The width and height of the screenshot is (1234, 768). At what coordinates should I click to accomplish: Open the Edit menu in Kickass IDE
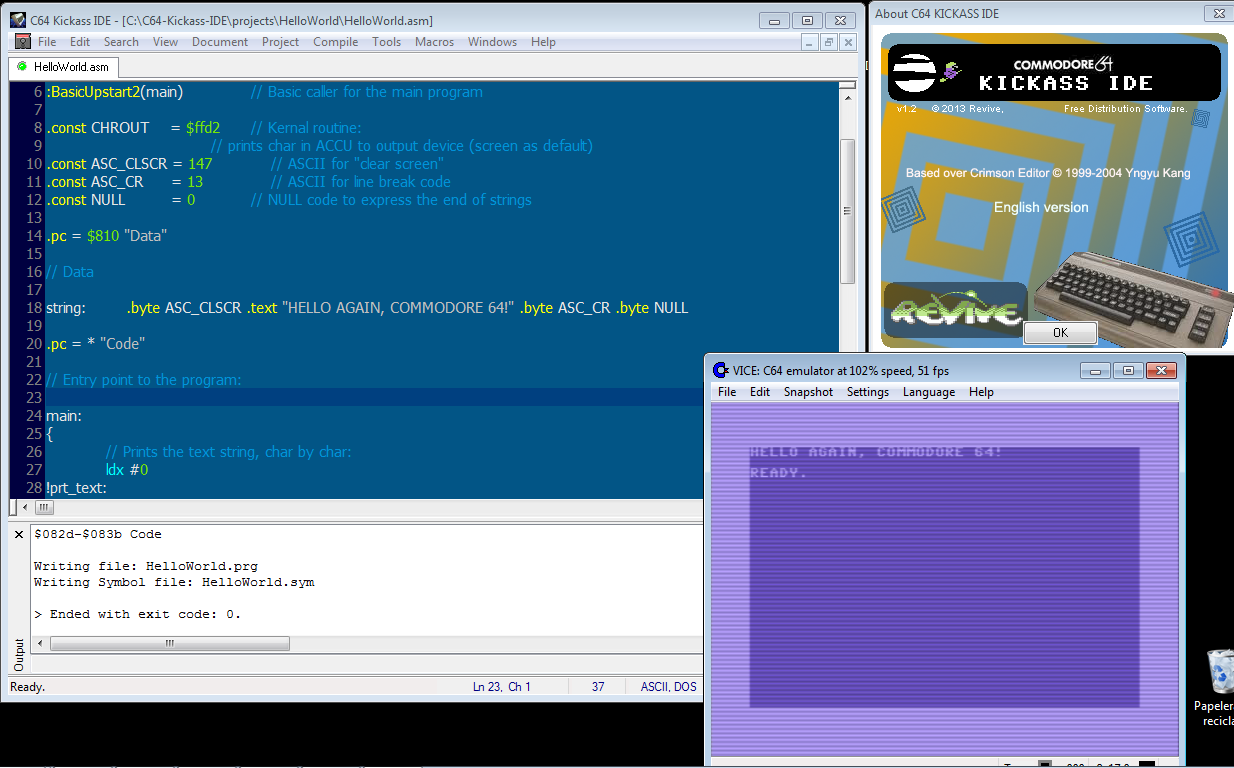80,42
